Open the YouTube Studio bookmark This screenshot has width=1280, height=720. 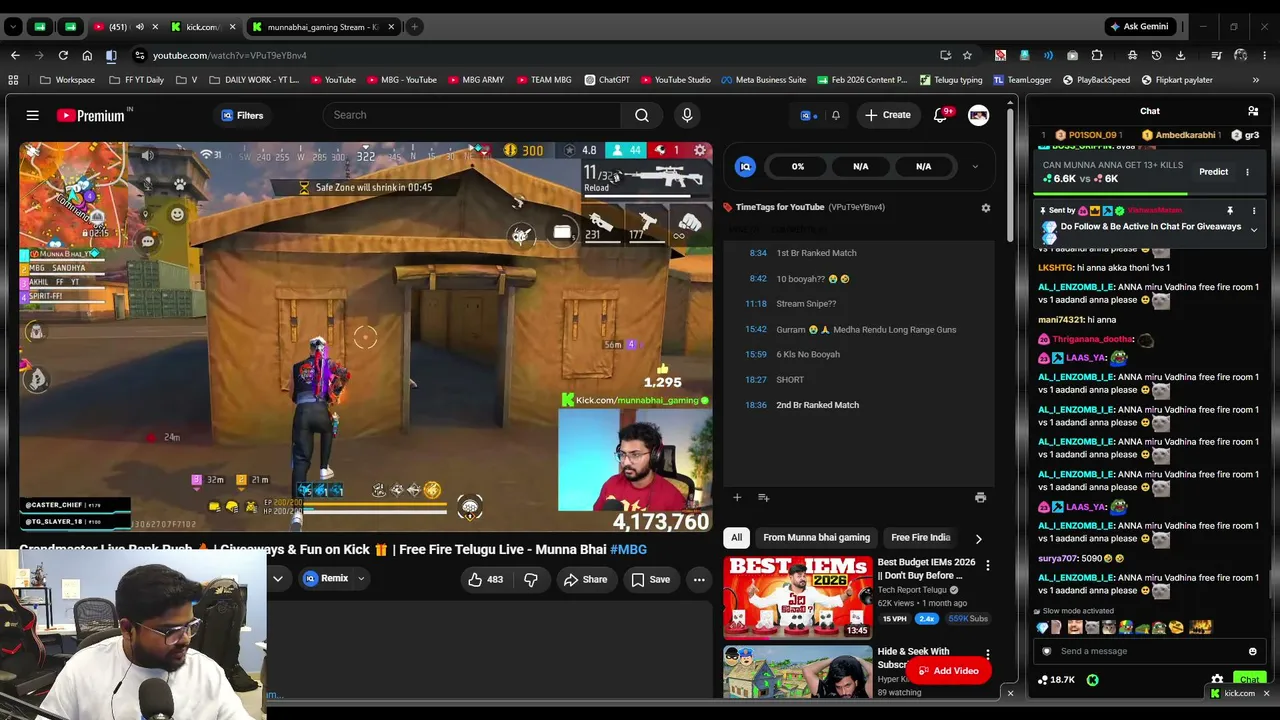(675, 80)
